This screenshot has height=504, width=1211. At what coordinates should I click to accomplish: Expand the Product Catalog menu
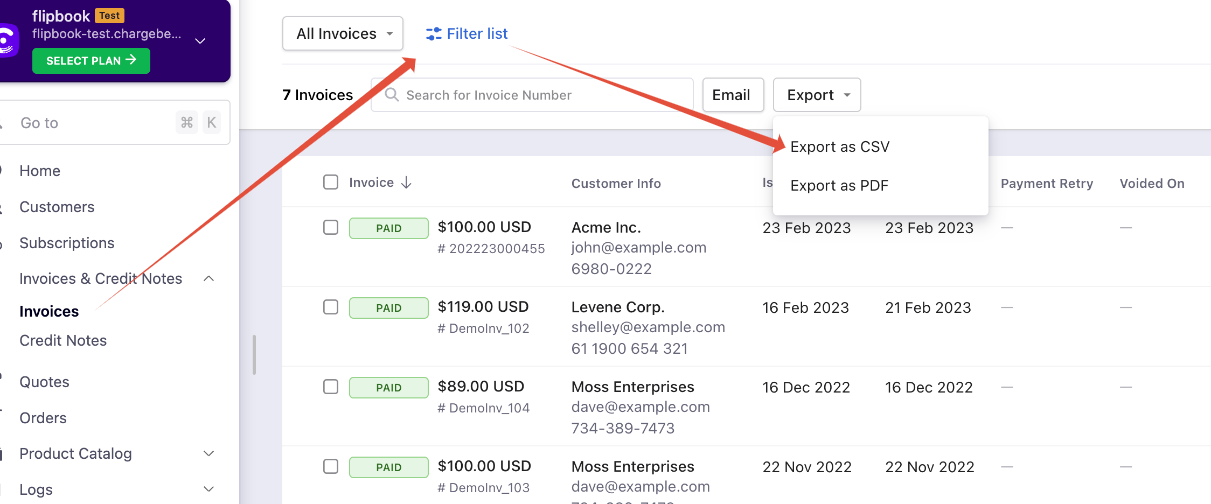pos(208,454)
